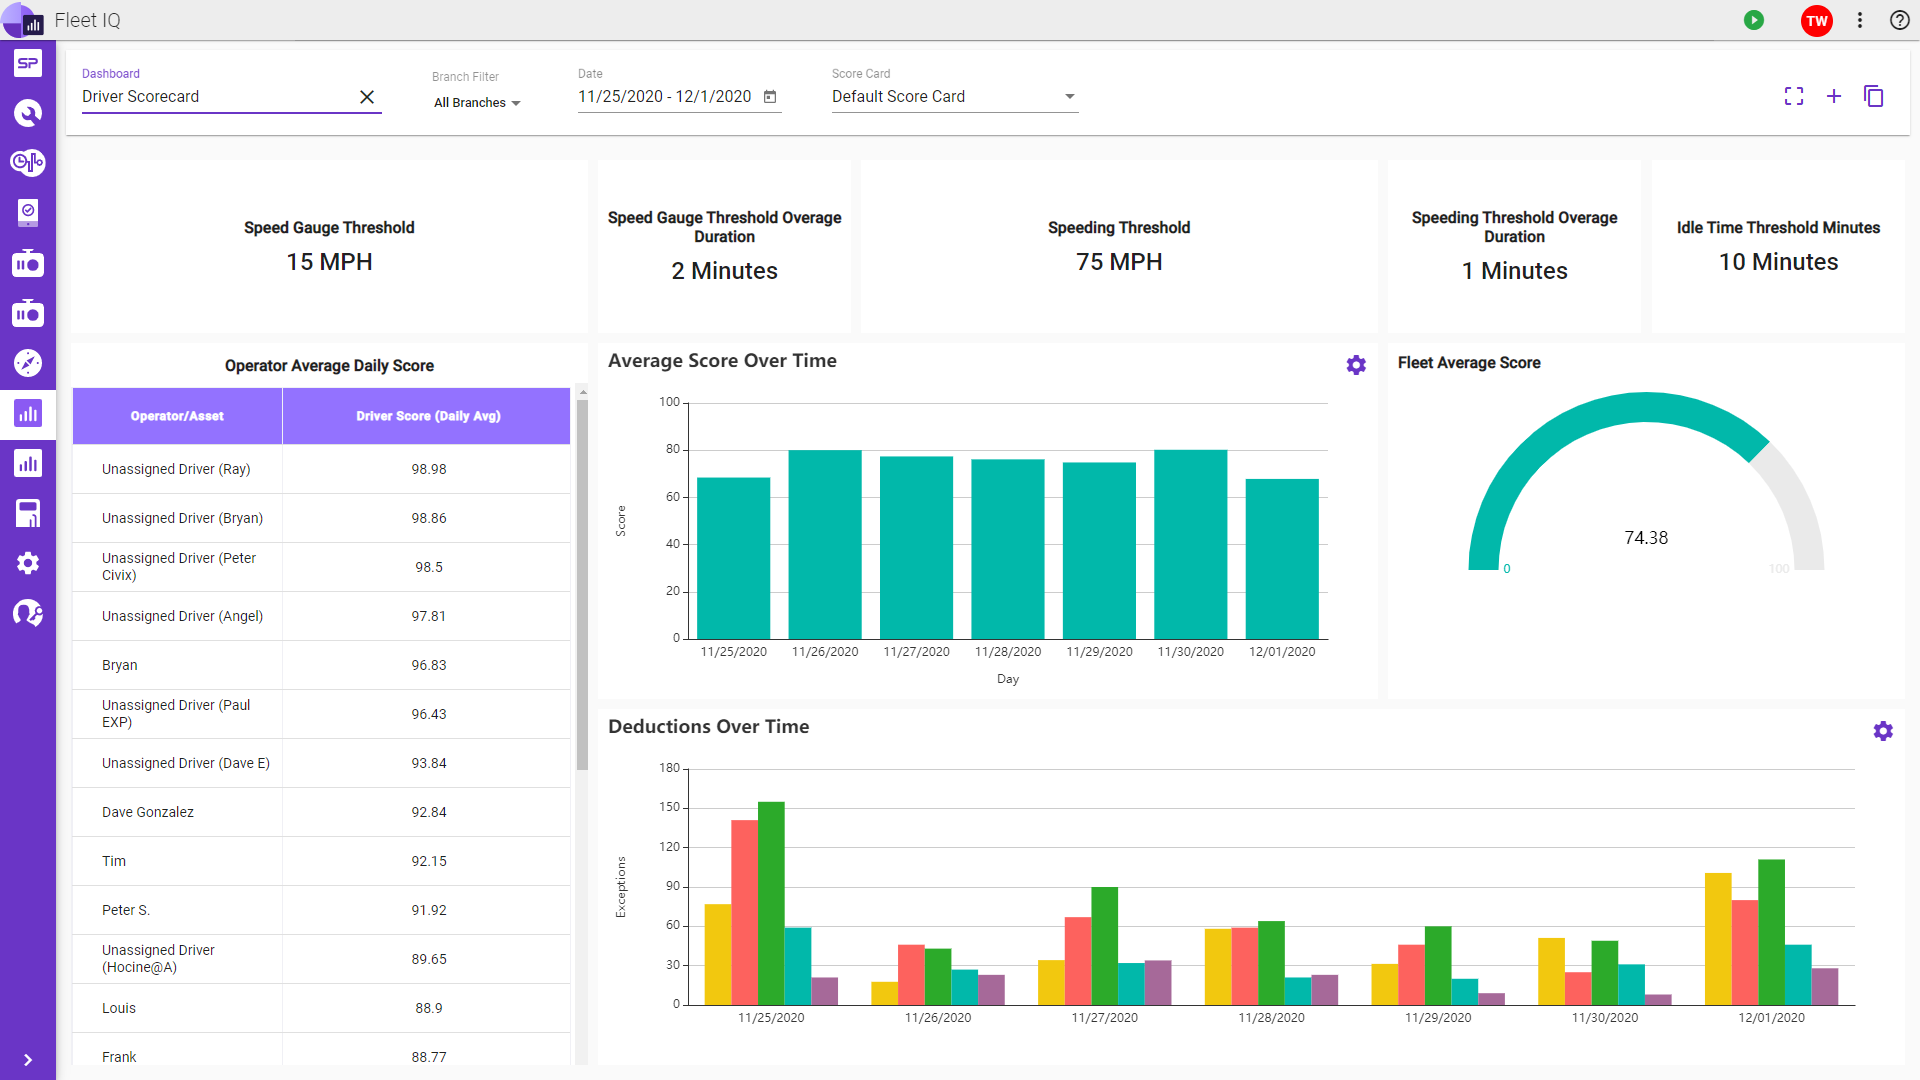Add new dashboard with plus icon
Screen dimensions: 1920x1080
pyautogui.click(x=1834, y=96)
